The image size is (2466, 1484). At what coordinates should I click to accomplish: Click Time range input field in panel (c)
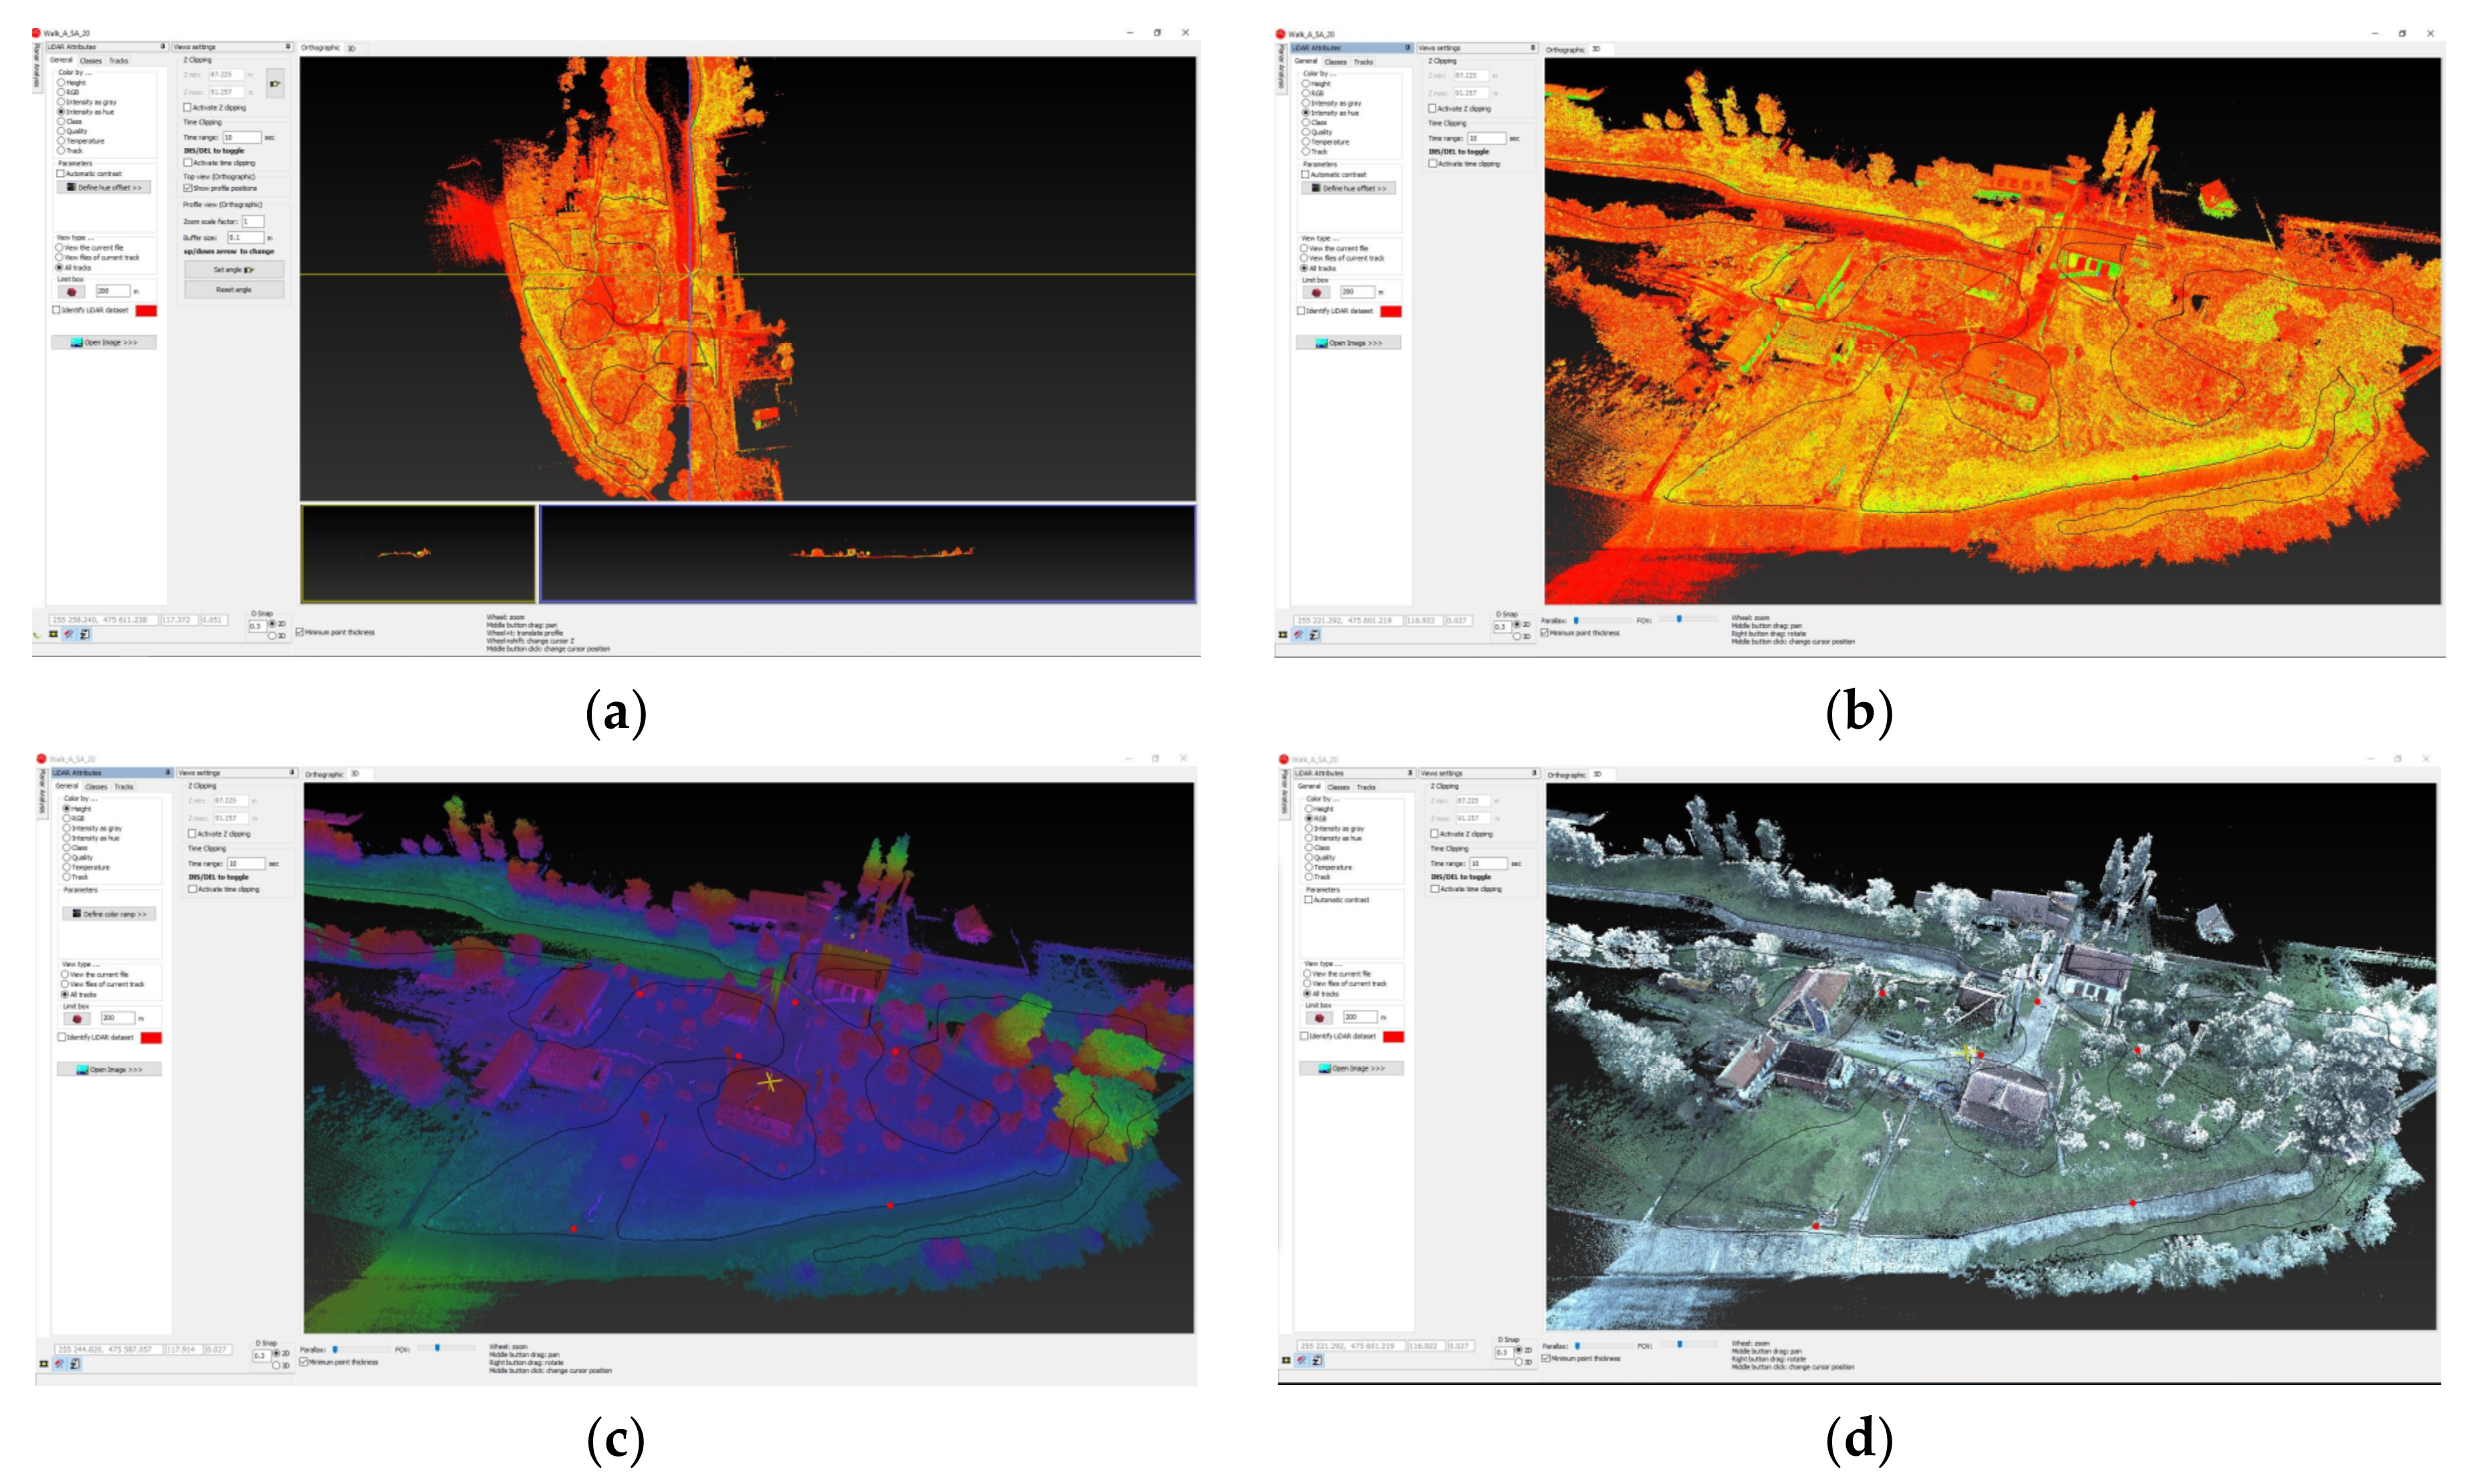246,863
